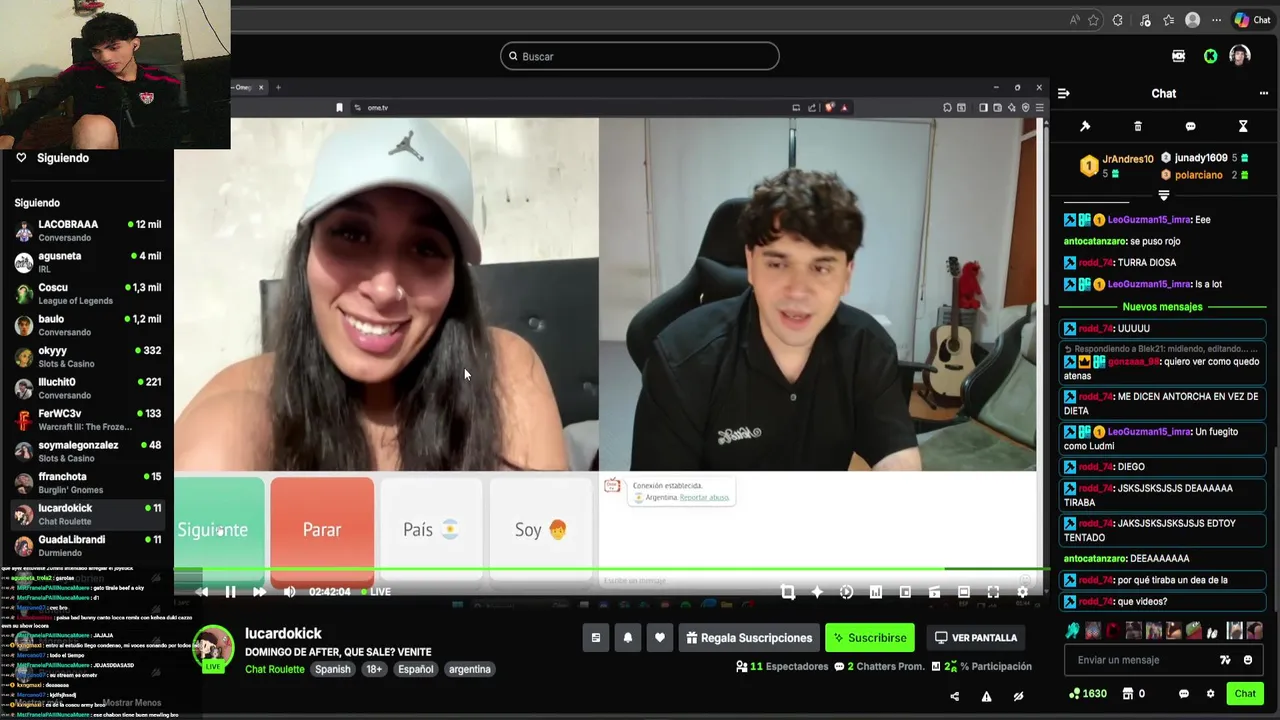
Task: Select the Pepe frog emote
Action: [x=1193, y=630]
